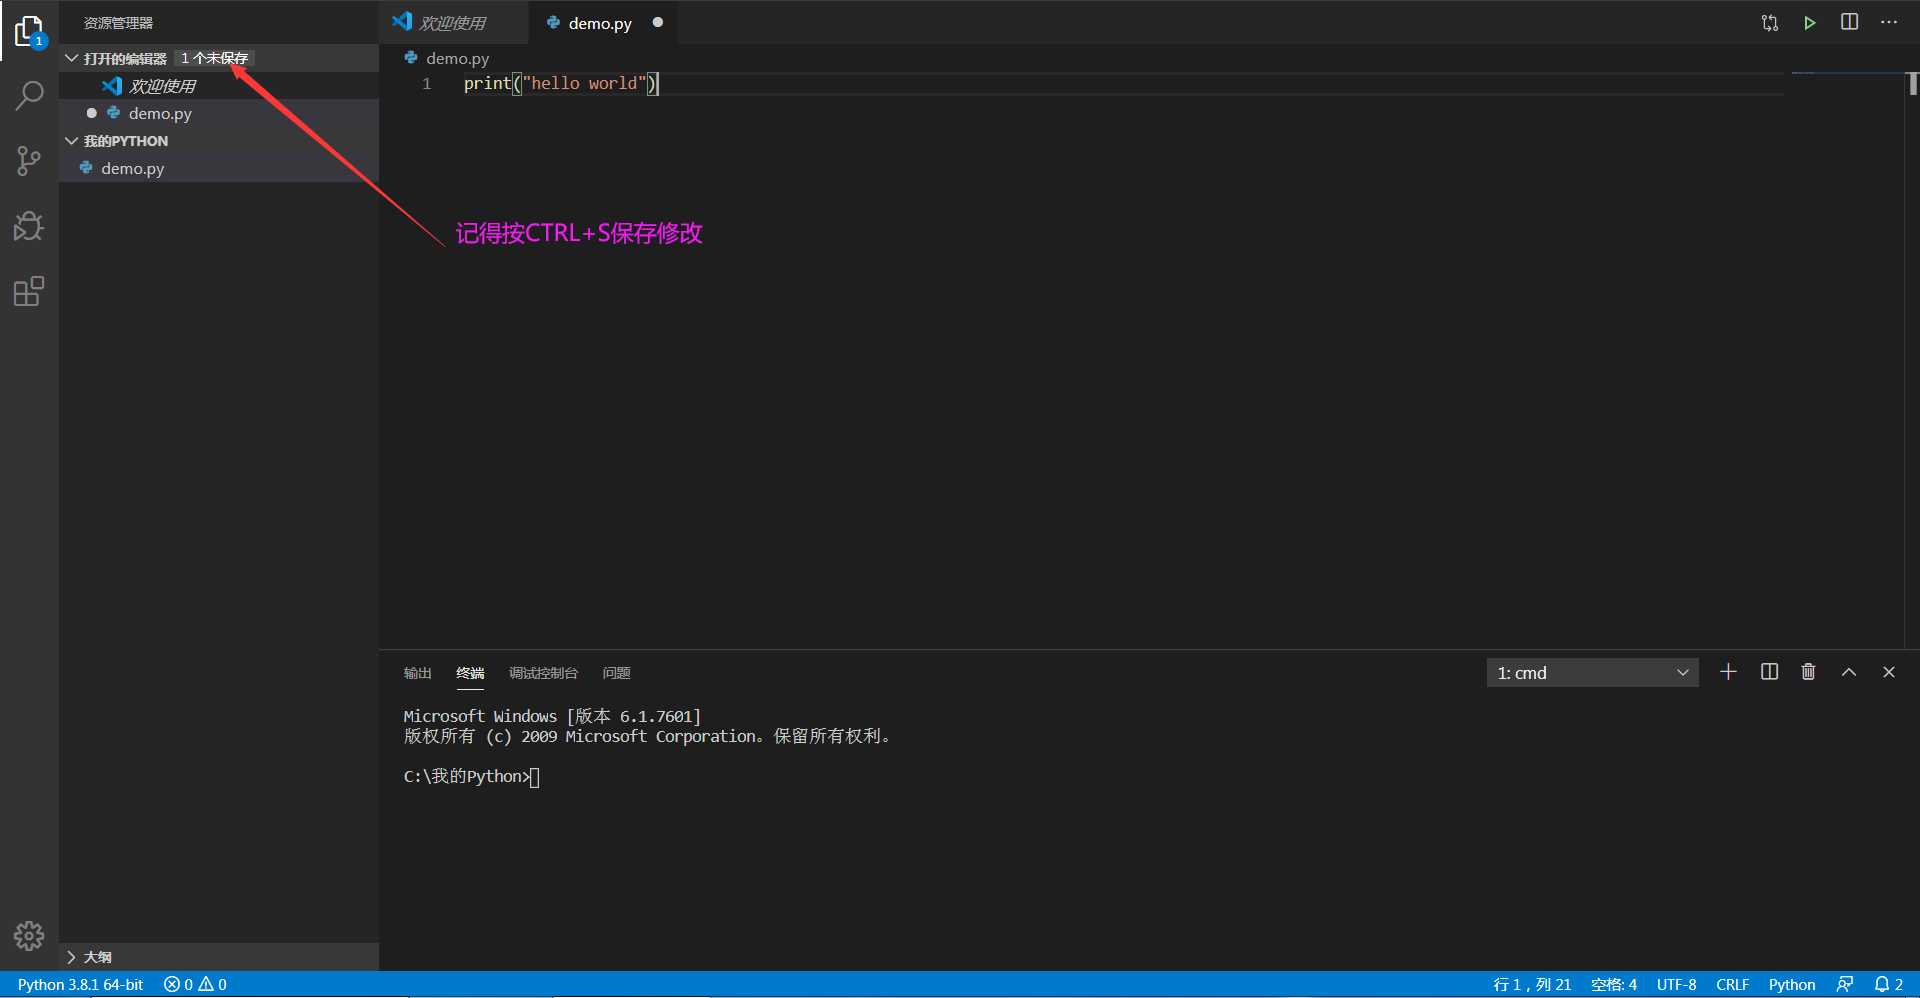Show errors and warnings count in status bar

pyautogui.click(x=195, y=985)
